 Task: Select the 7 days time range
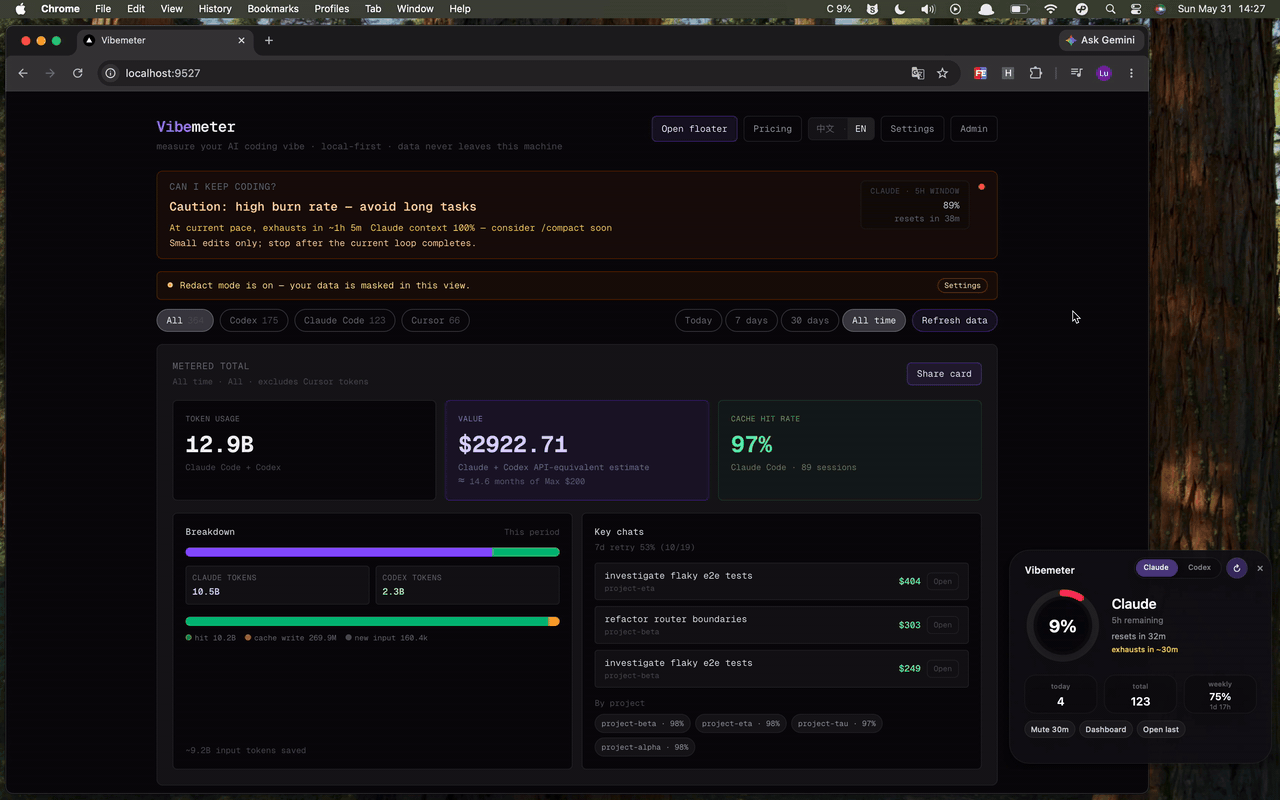[751, 320]
